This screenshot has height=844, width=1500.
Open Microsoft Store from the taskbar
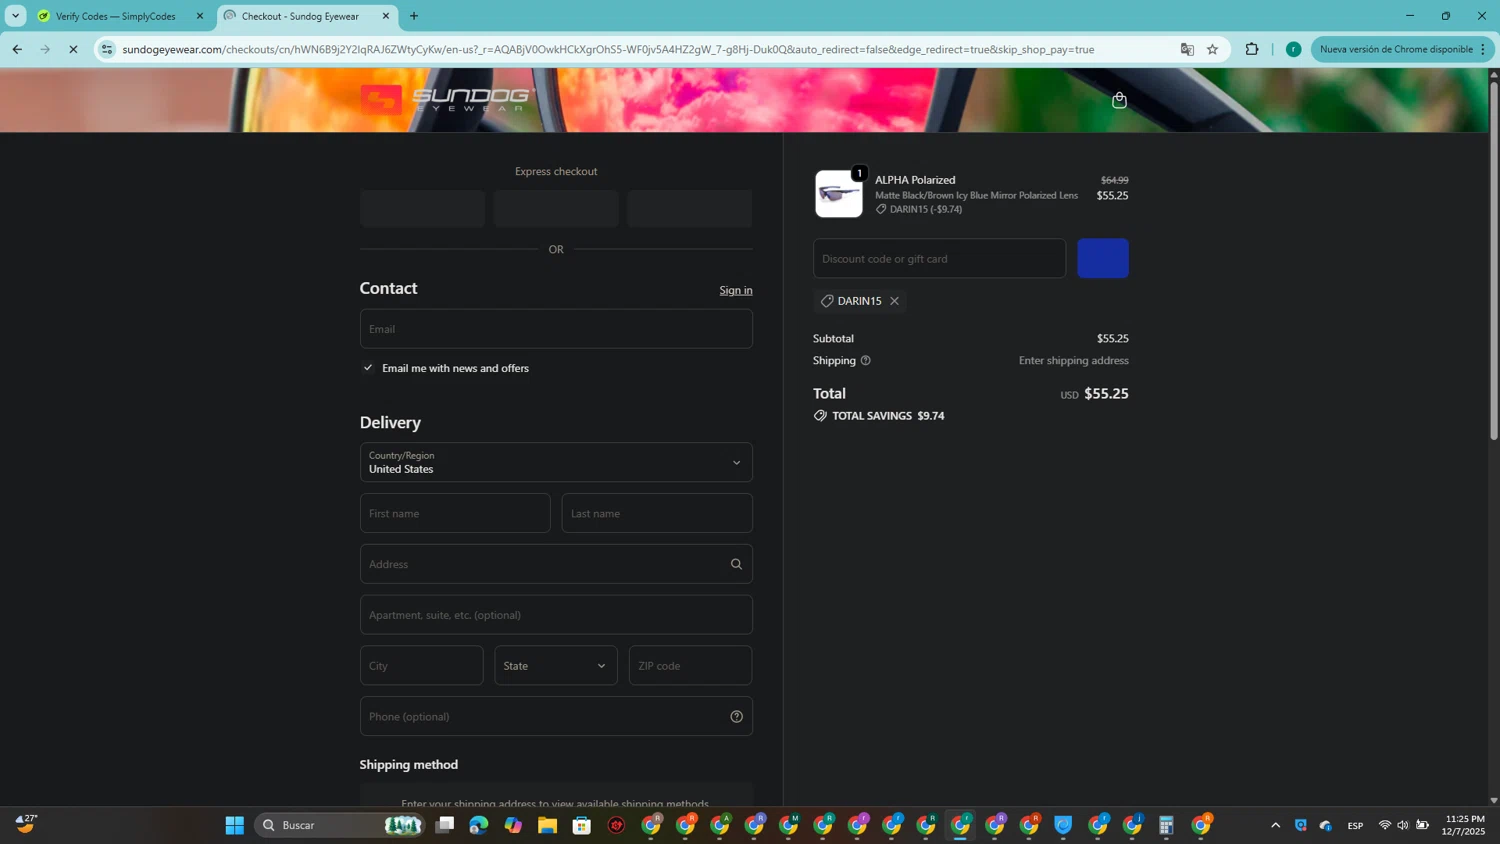pos(582,825)
